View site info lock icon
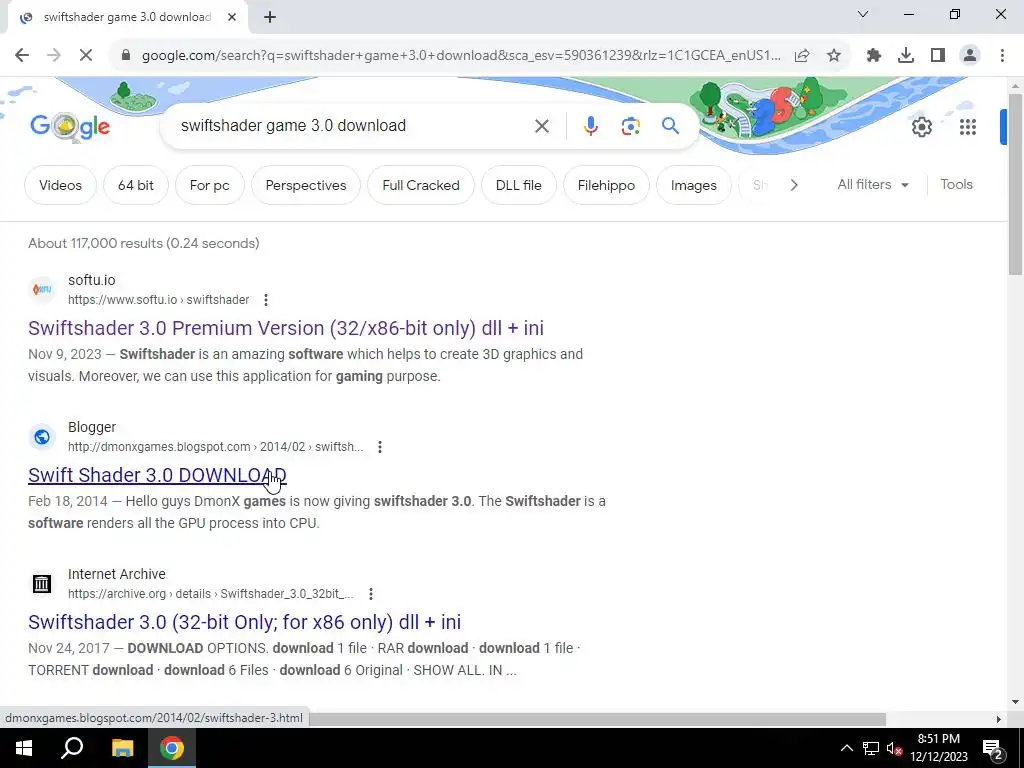 point(126,56)
